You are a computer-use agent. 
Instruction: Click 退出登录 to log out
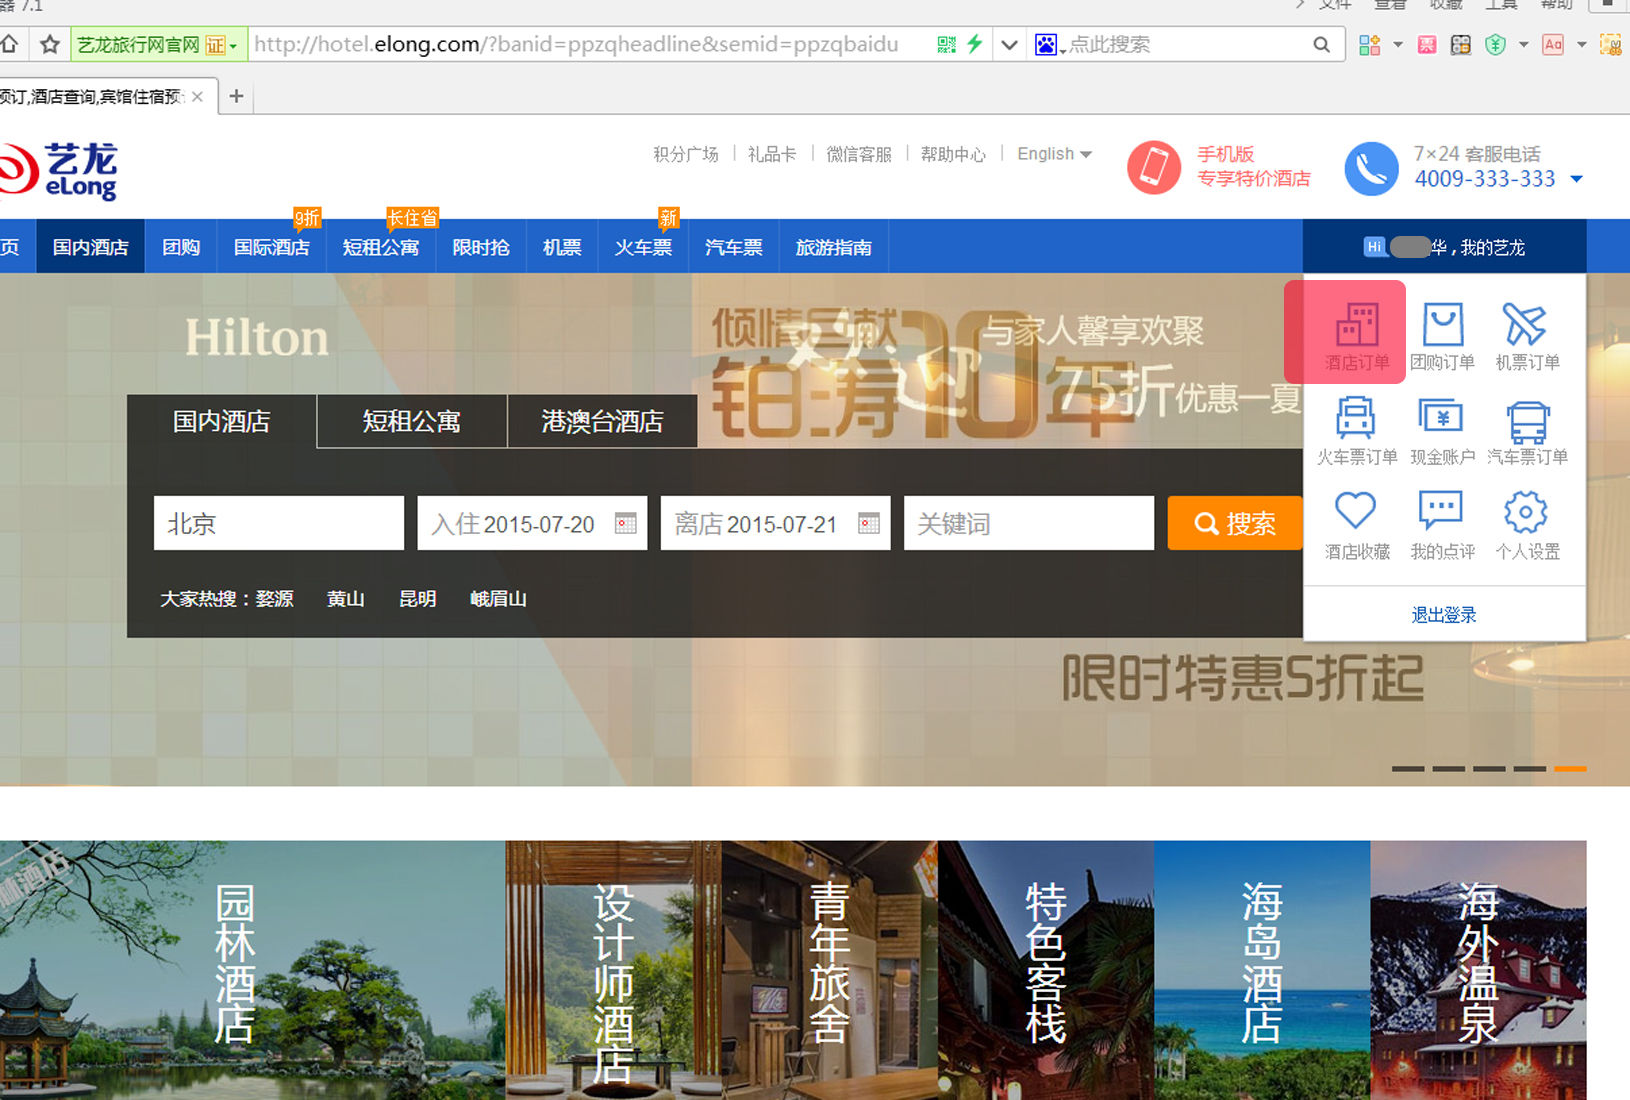1443,614
